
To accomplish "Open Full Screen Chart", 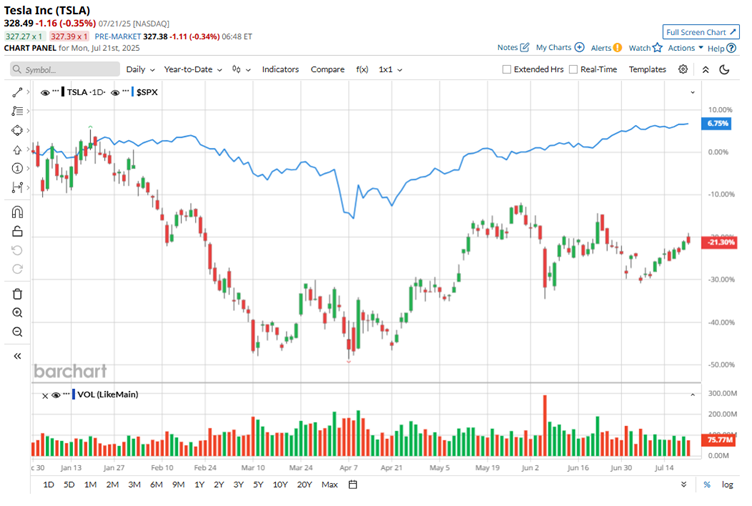I will 701,32.
